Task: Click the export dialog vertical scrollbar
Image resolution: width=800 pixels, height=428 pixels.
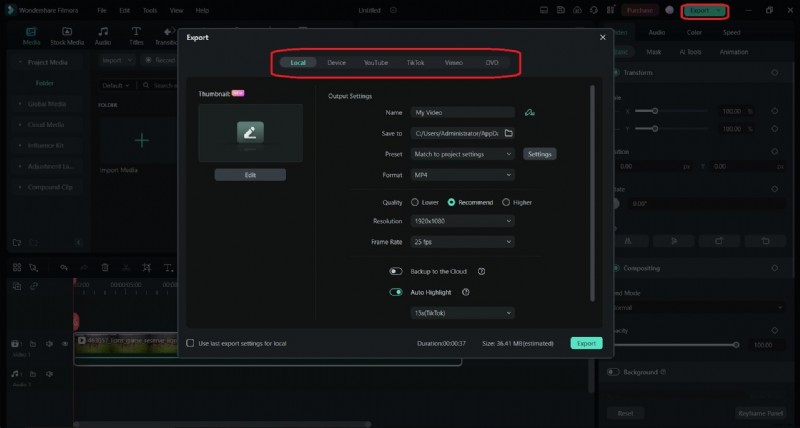Action: pyautogui.click(x=592, y=193)
